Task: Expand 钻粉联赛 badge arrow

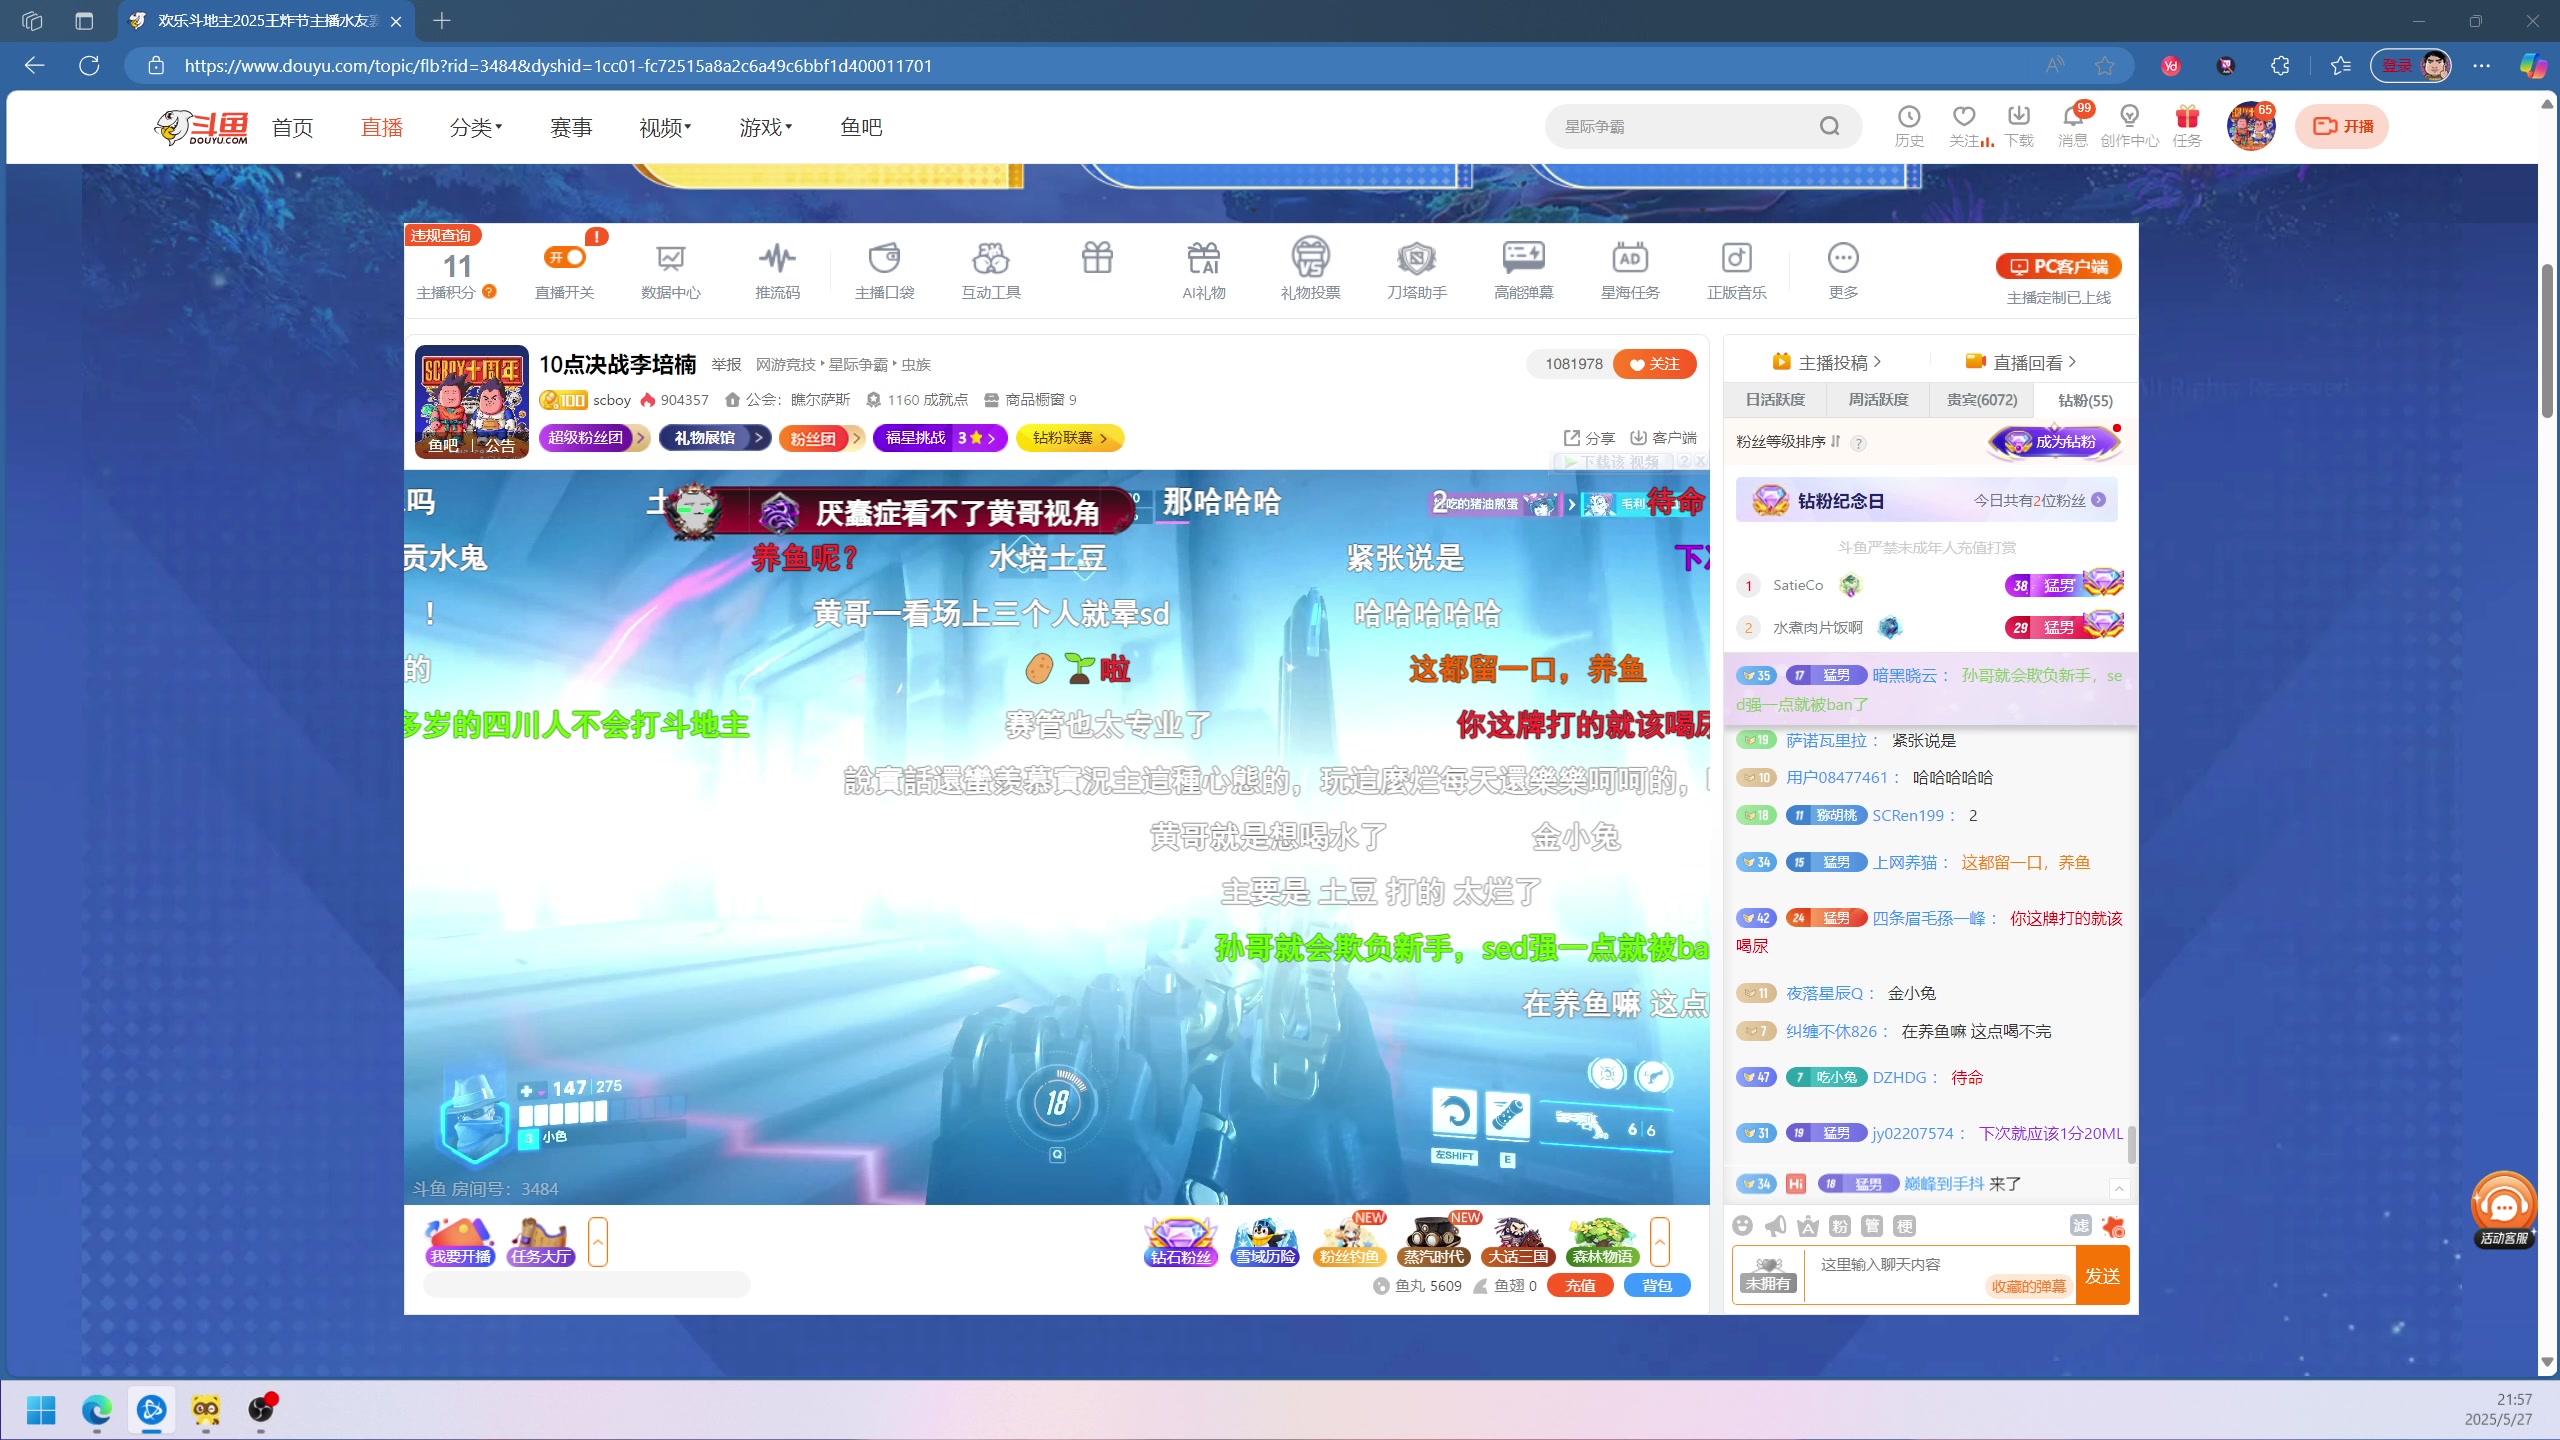Action: (x=1104, y=438)
